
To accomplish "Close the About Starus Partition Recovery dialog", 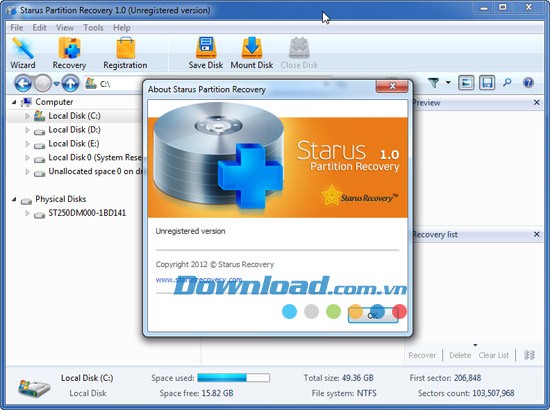I will click(x=392, y=86).
